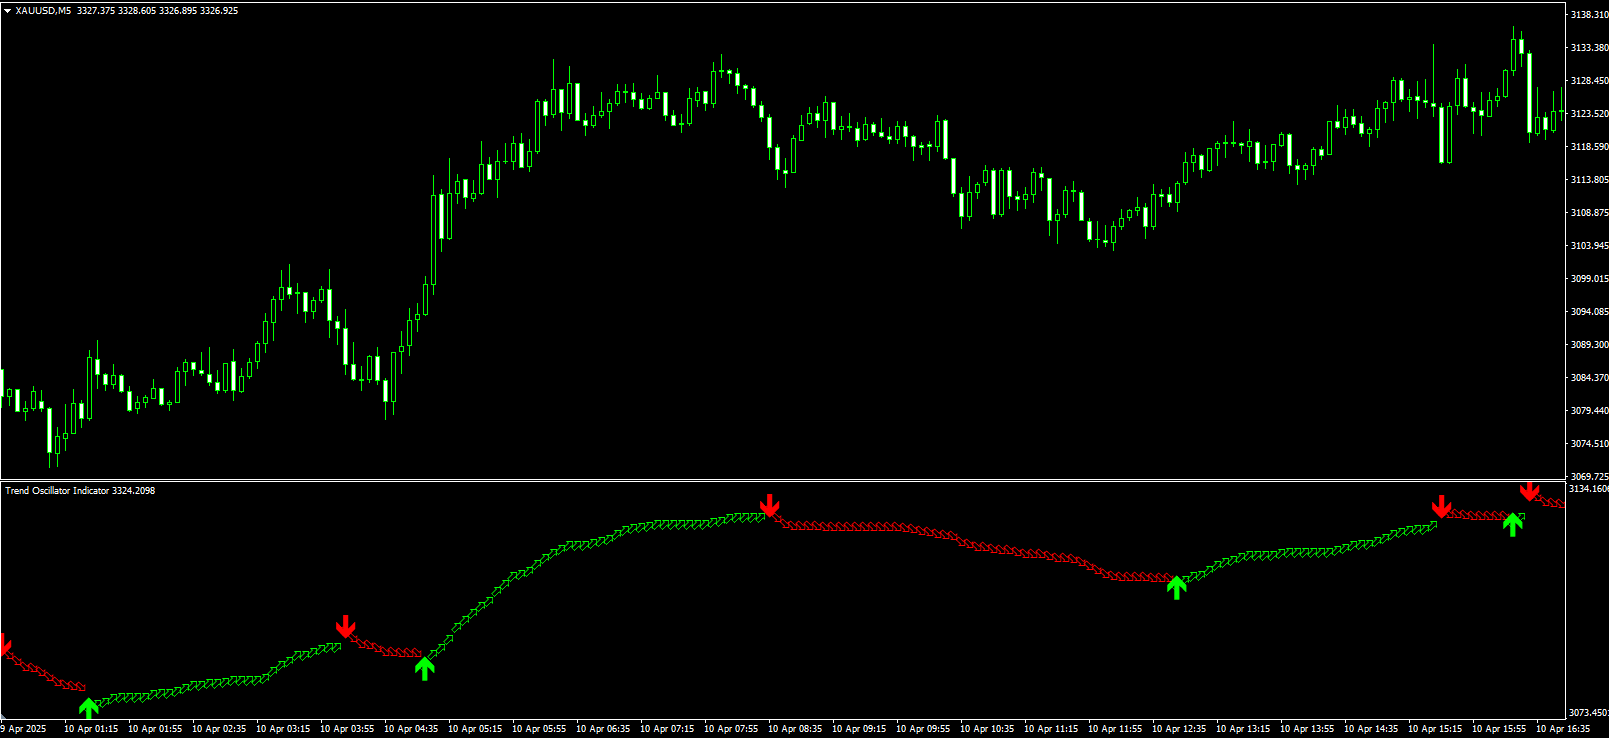
Task: Click time label 10 Apr 02:35
Action: 219,729
